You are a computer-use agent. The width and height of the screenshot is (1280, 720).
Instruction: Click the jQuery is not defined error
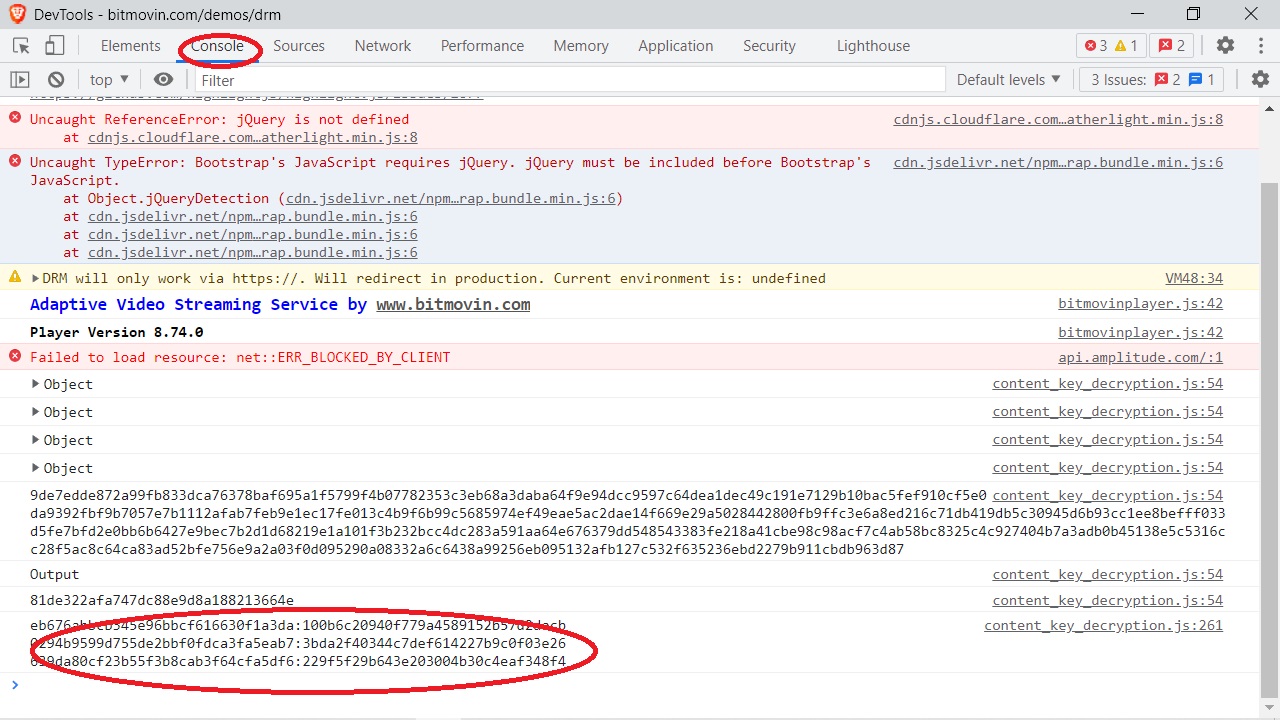point(219,120)
